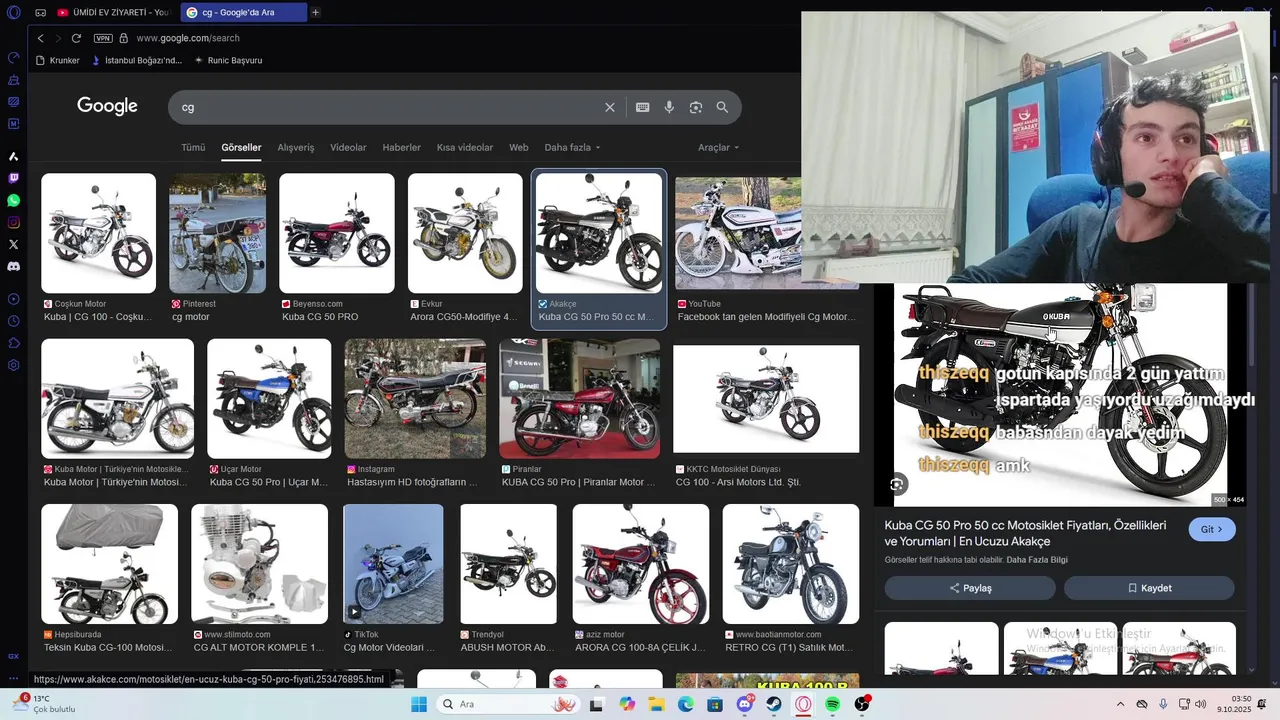Click the address bar www.google.com/search
This screenshot has height=720, width=1280.
pyautogui.click(x=188, y=38)
